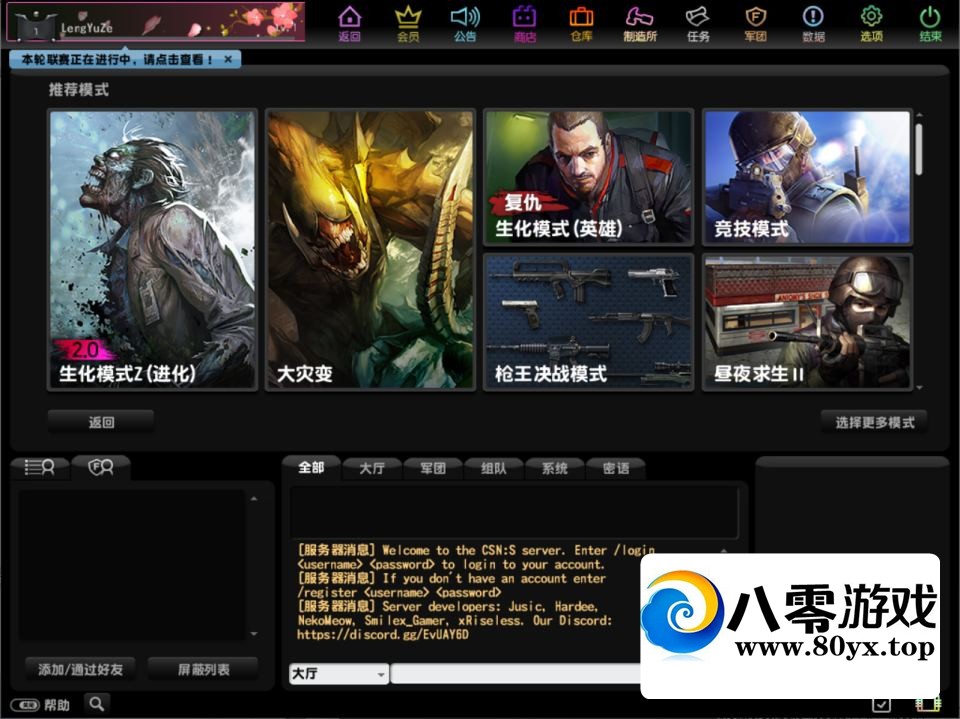Click the 'Welcome to the CSN:S server' message
Screen dimensions: 960x719
click(476, 557)
